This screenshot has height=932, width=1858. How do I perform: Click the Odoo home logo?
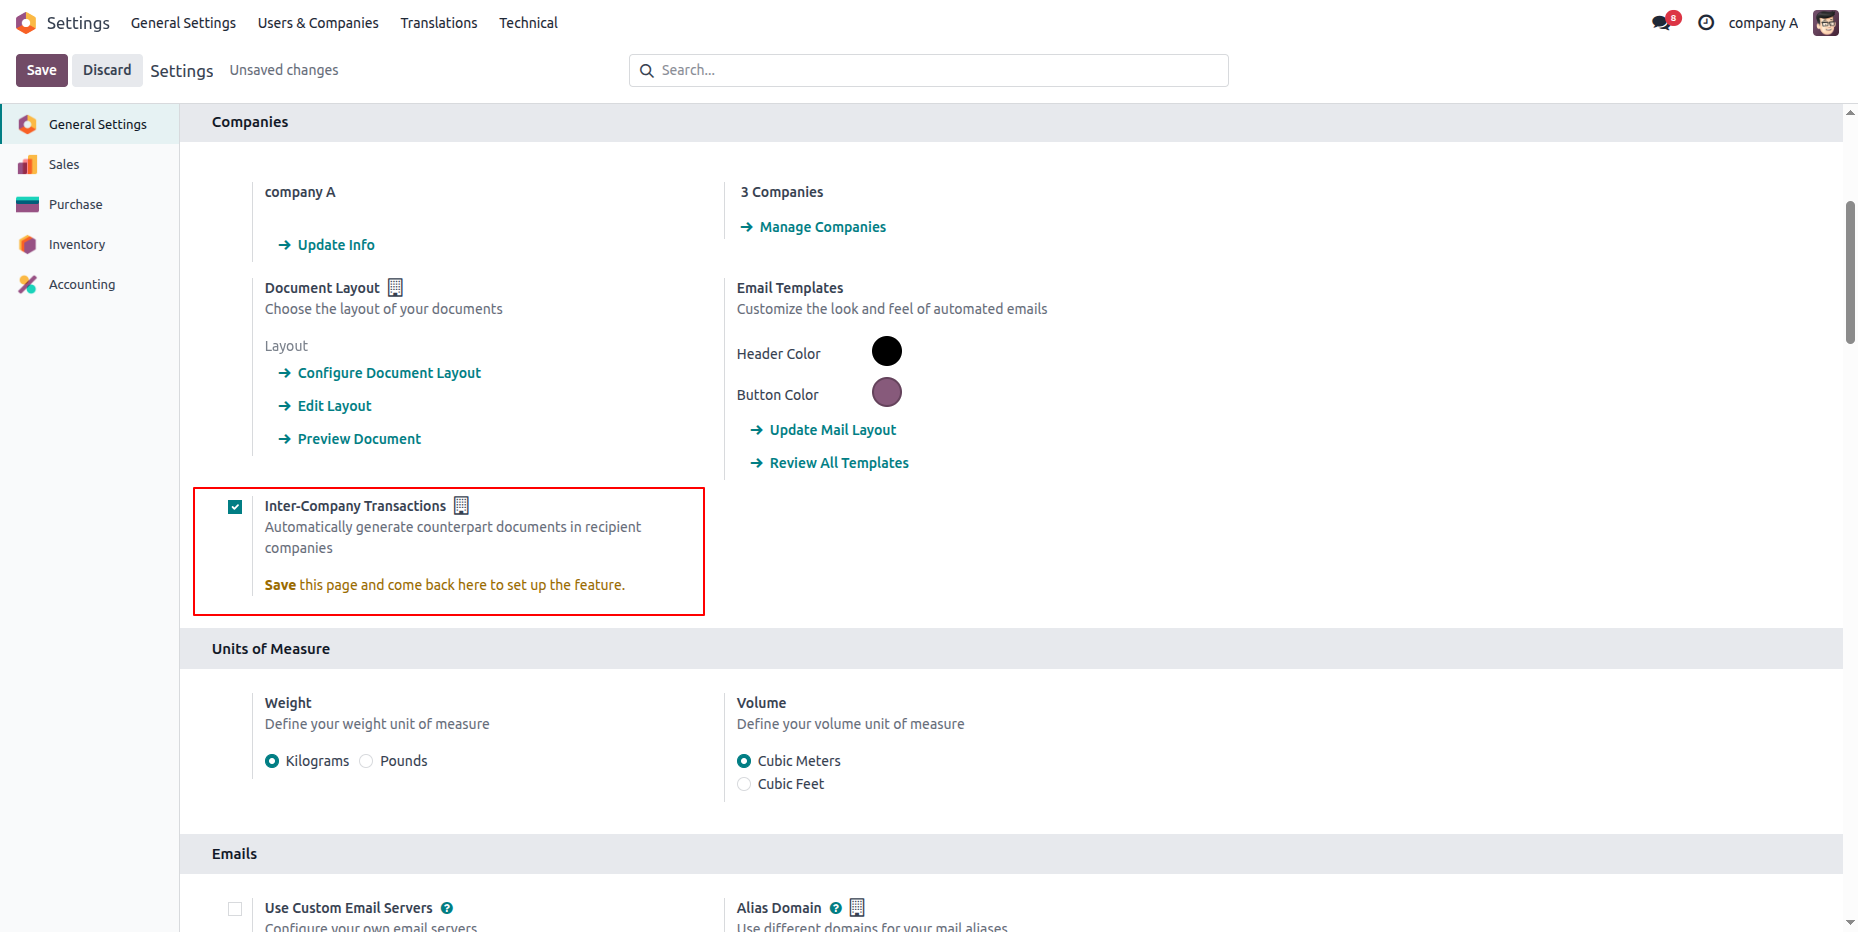point(25,22)
